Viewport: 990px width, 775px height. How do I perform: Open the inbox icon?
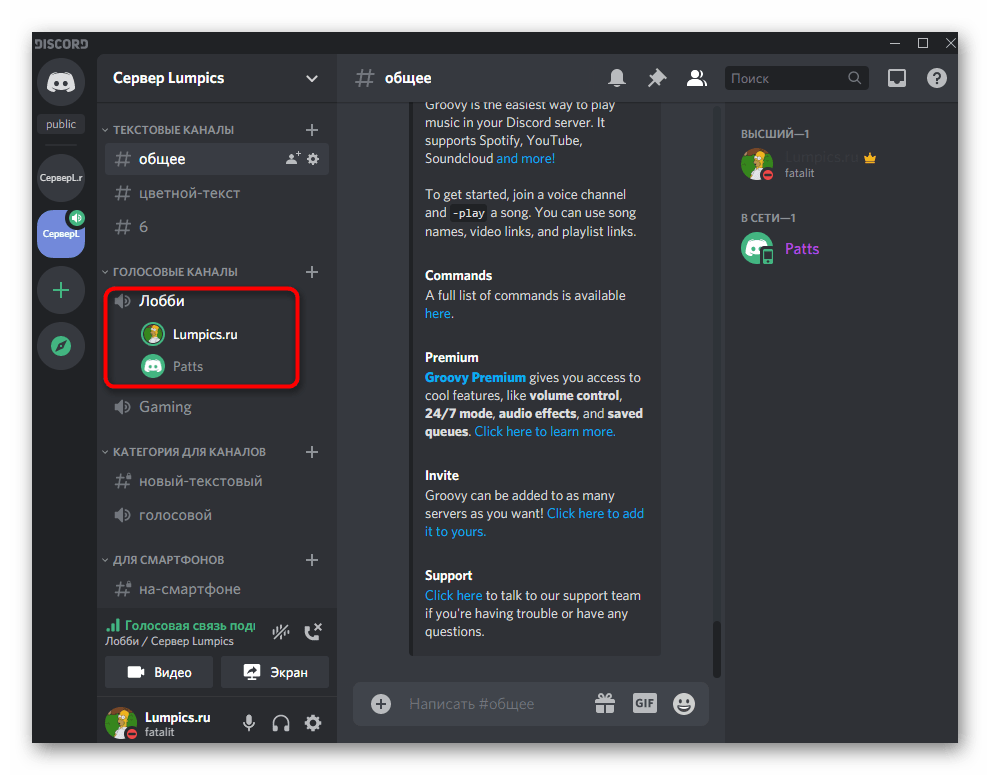(897, 78)
